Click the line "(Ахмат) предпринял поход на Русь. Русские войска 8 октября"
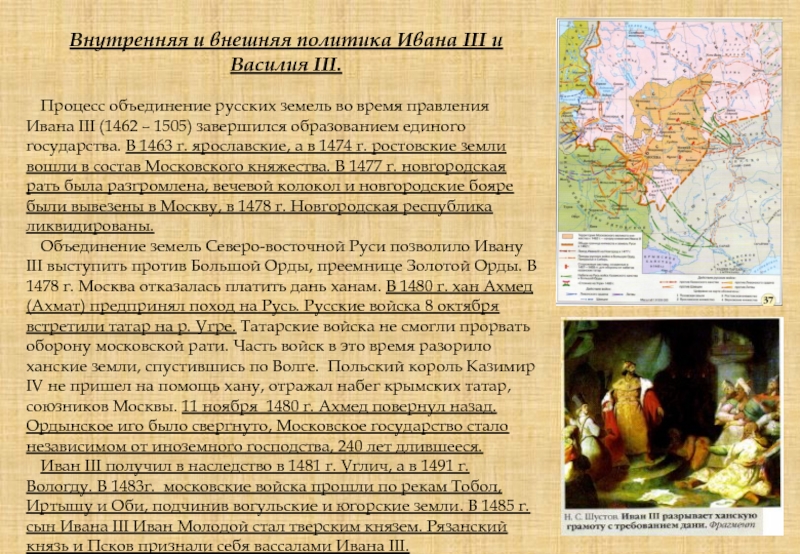Image resolution: width=800 pixels, height=554 pixels. point(262,307)
